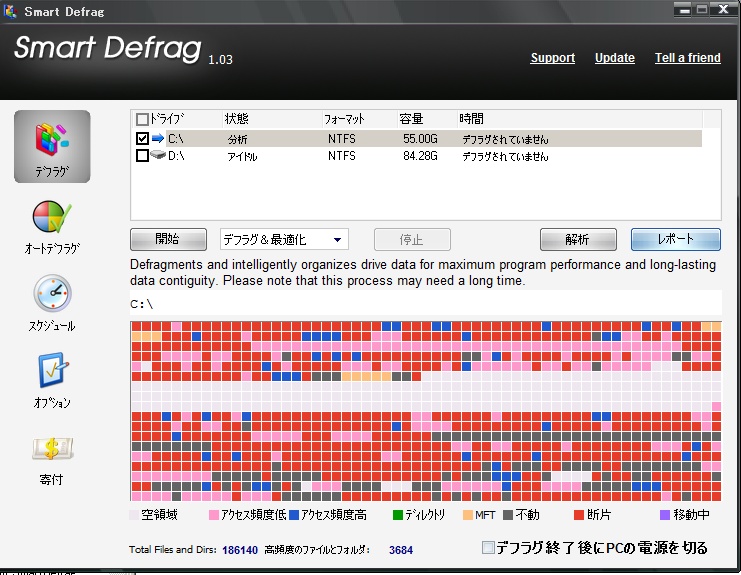Click the purple 移動中 legend swatch
741x575 pixels.
(x=665, y=515)
